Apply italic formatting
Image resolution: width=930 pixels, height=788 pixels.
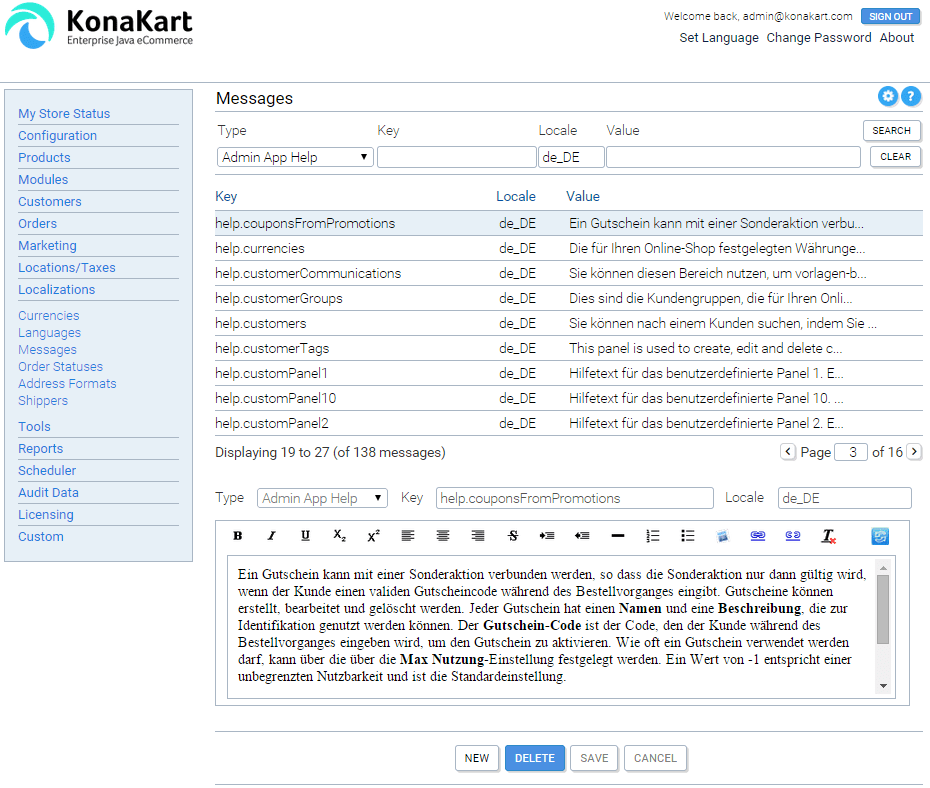point(271,536)
